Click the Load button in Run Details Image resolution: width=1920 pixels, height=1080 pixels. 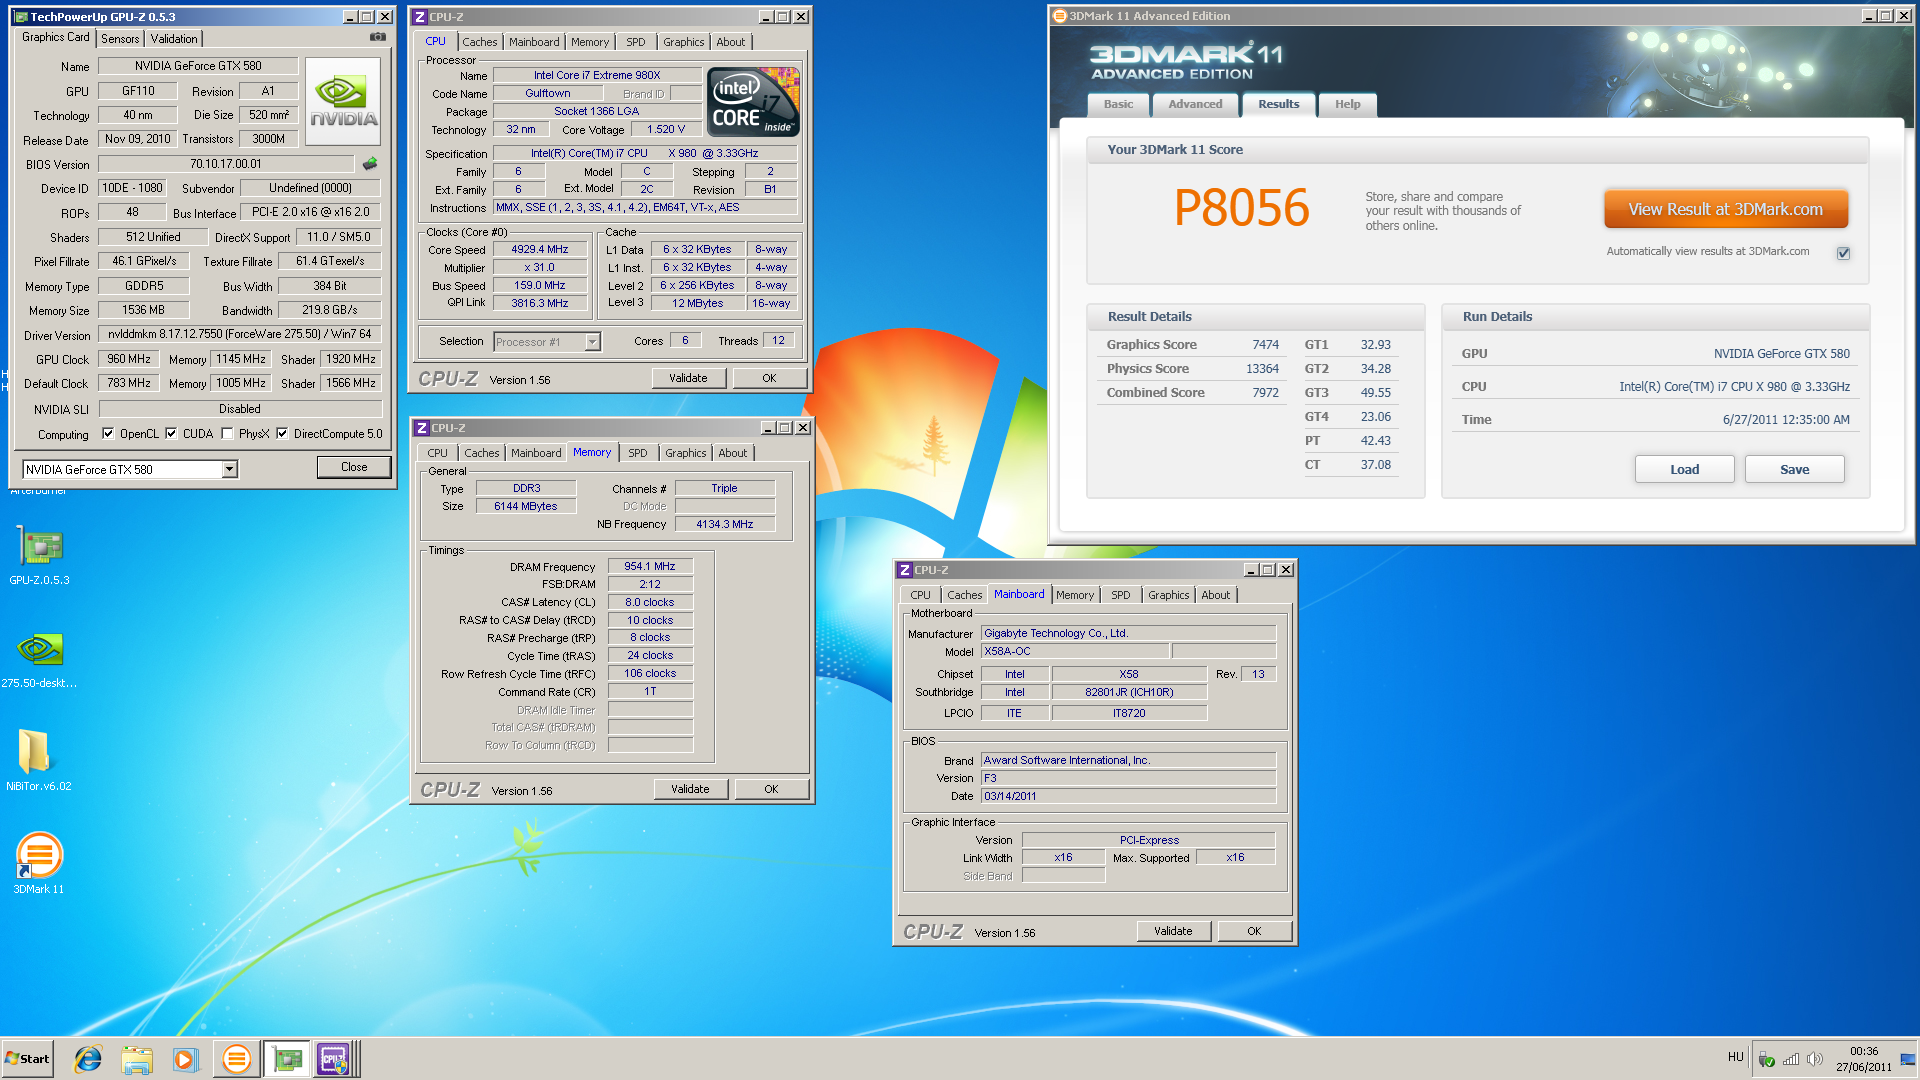1684,469
